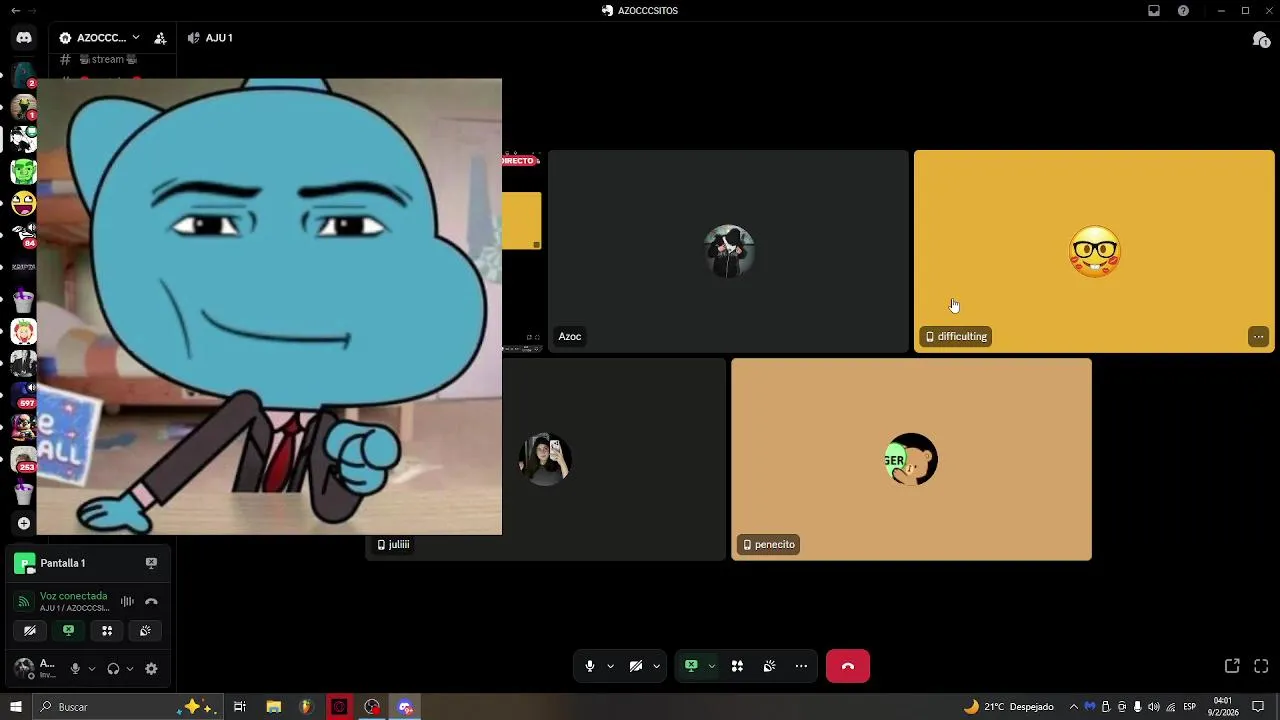Open Windows Start menu

(16, 707)
